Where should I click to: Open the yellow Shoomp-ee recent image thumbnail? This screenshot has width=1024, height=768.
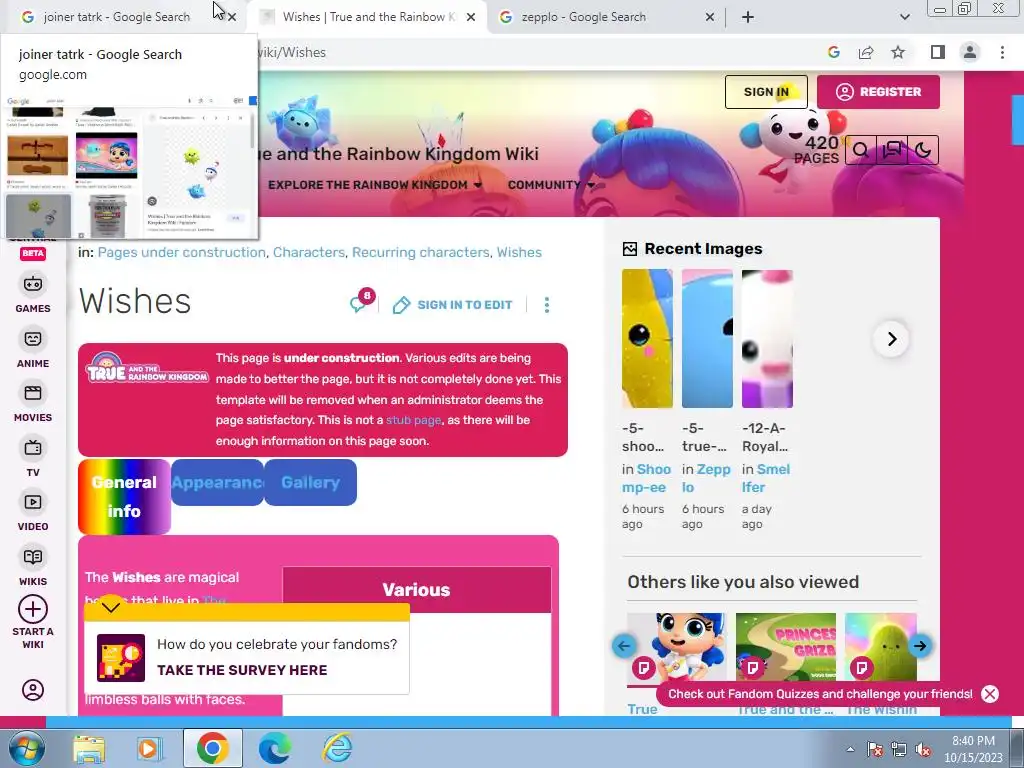[647, 339]
